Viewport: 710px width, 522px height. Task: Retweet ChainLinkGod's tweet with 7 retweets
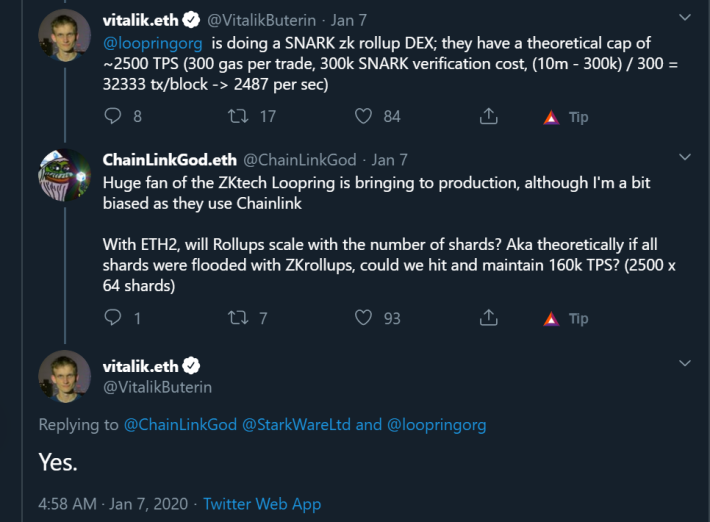(238, 318)
